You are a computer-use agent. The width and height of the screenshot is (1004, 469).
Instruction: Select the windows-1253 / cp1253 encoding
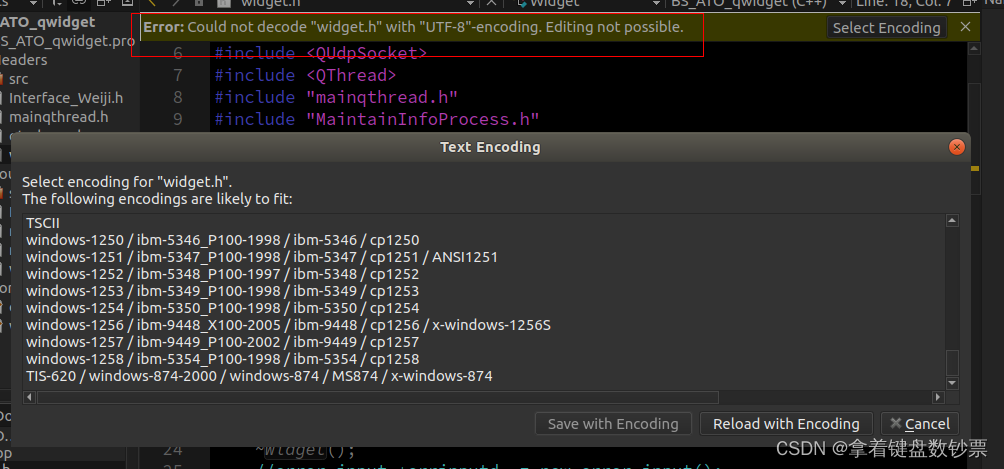tap(484, 291)
